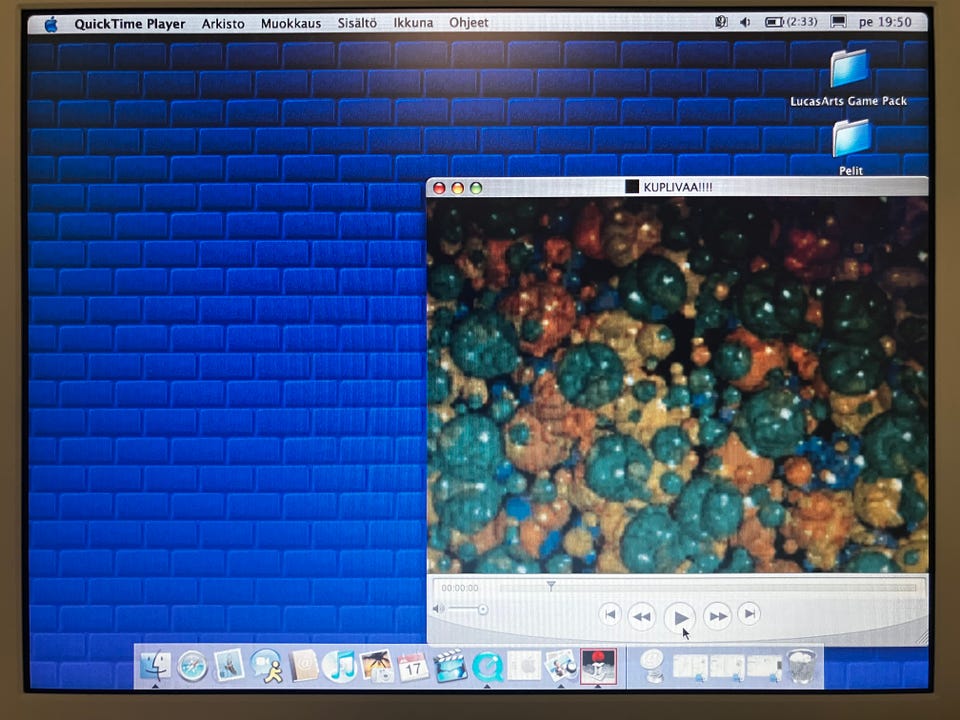Screen dimensions: 960x720
Task: Open the Sisältö menu
Action: coord(357,23)
